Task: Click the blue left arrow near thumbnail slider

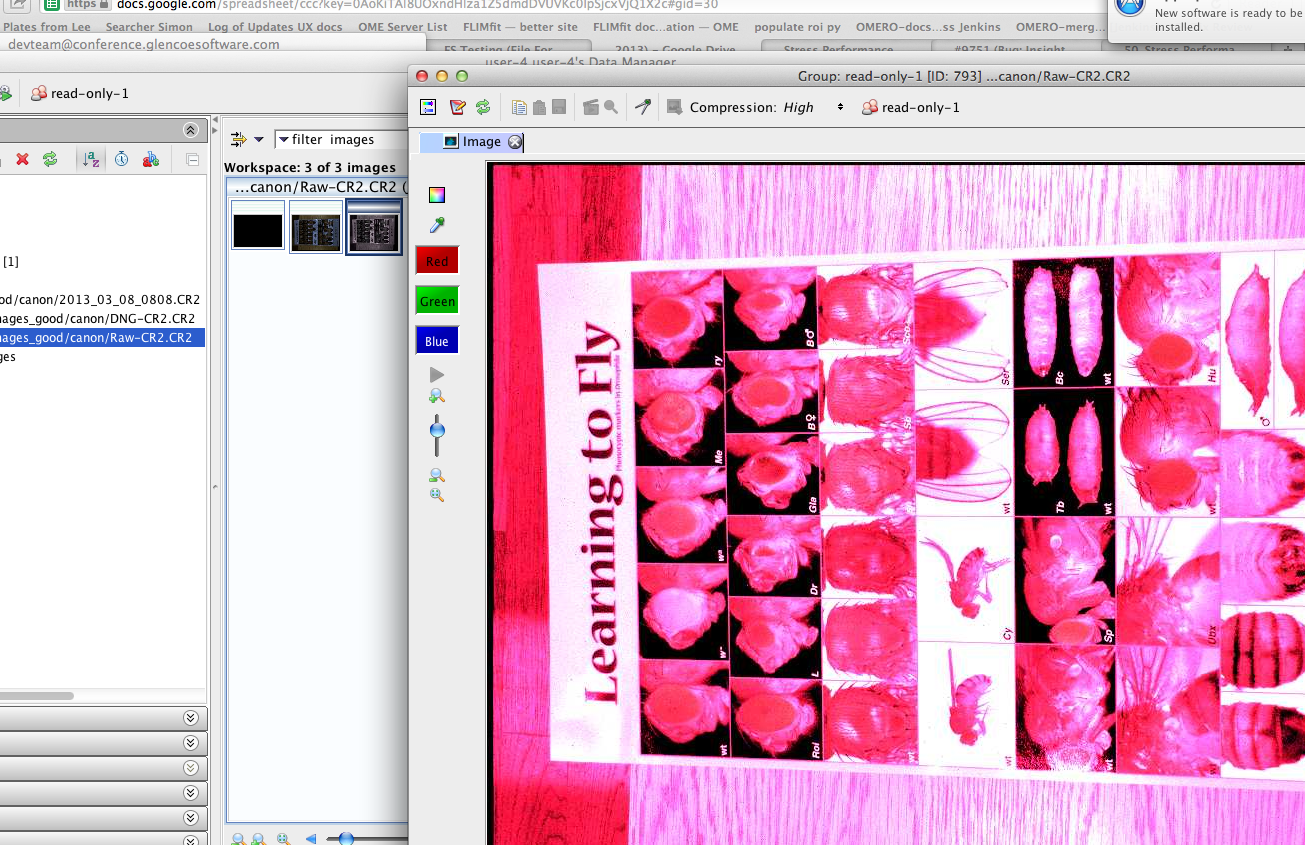Action: pyautogui.click(x=311, y=839)
